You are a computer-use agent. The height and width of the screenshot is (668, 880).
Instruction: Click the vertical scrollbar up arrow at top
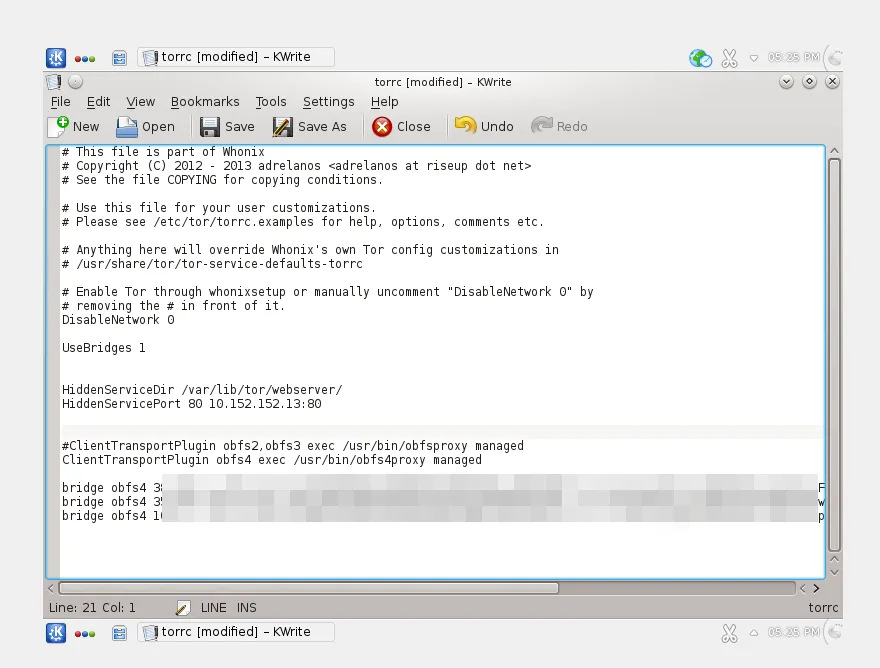[835, 151]
